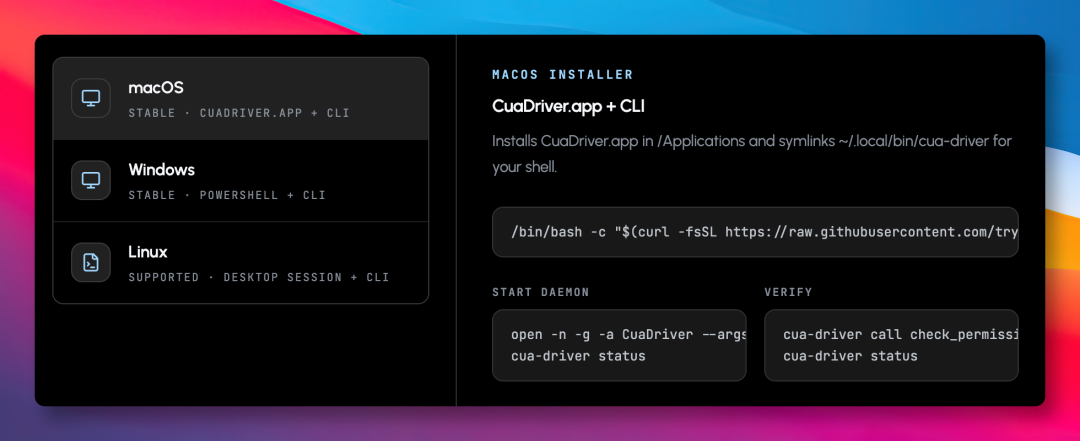The height and width of the screenshot is (441, 1080).
Task: Switch to the Windows platform tab
Action: [240, 181]
